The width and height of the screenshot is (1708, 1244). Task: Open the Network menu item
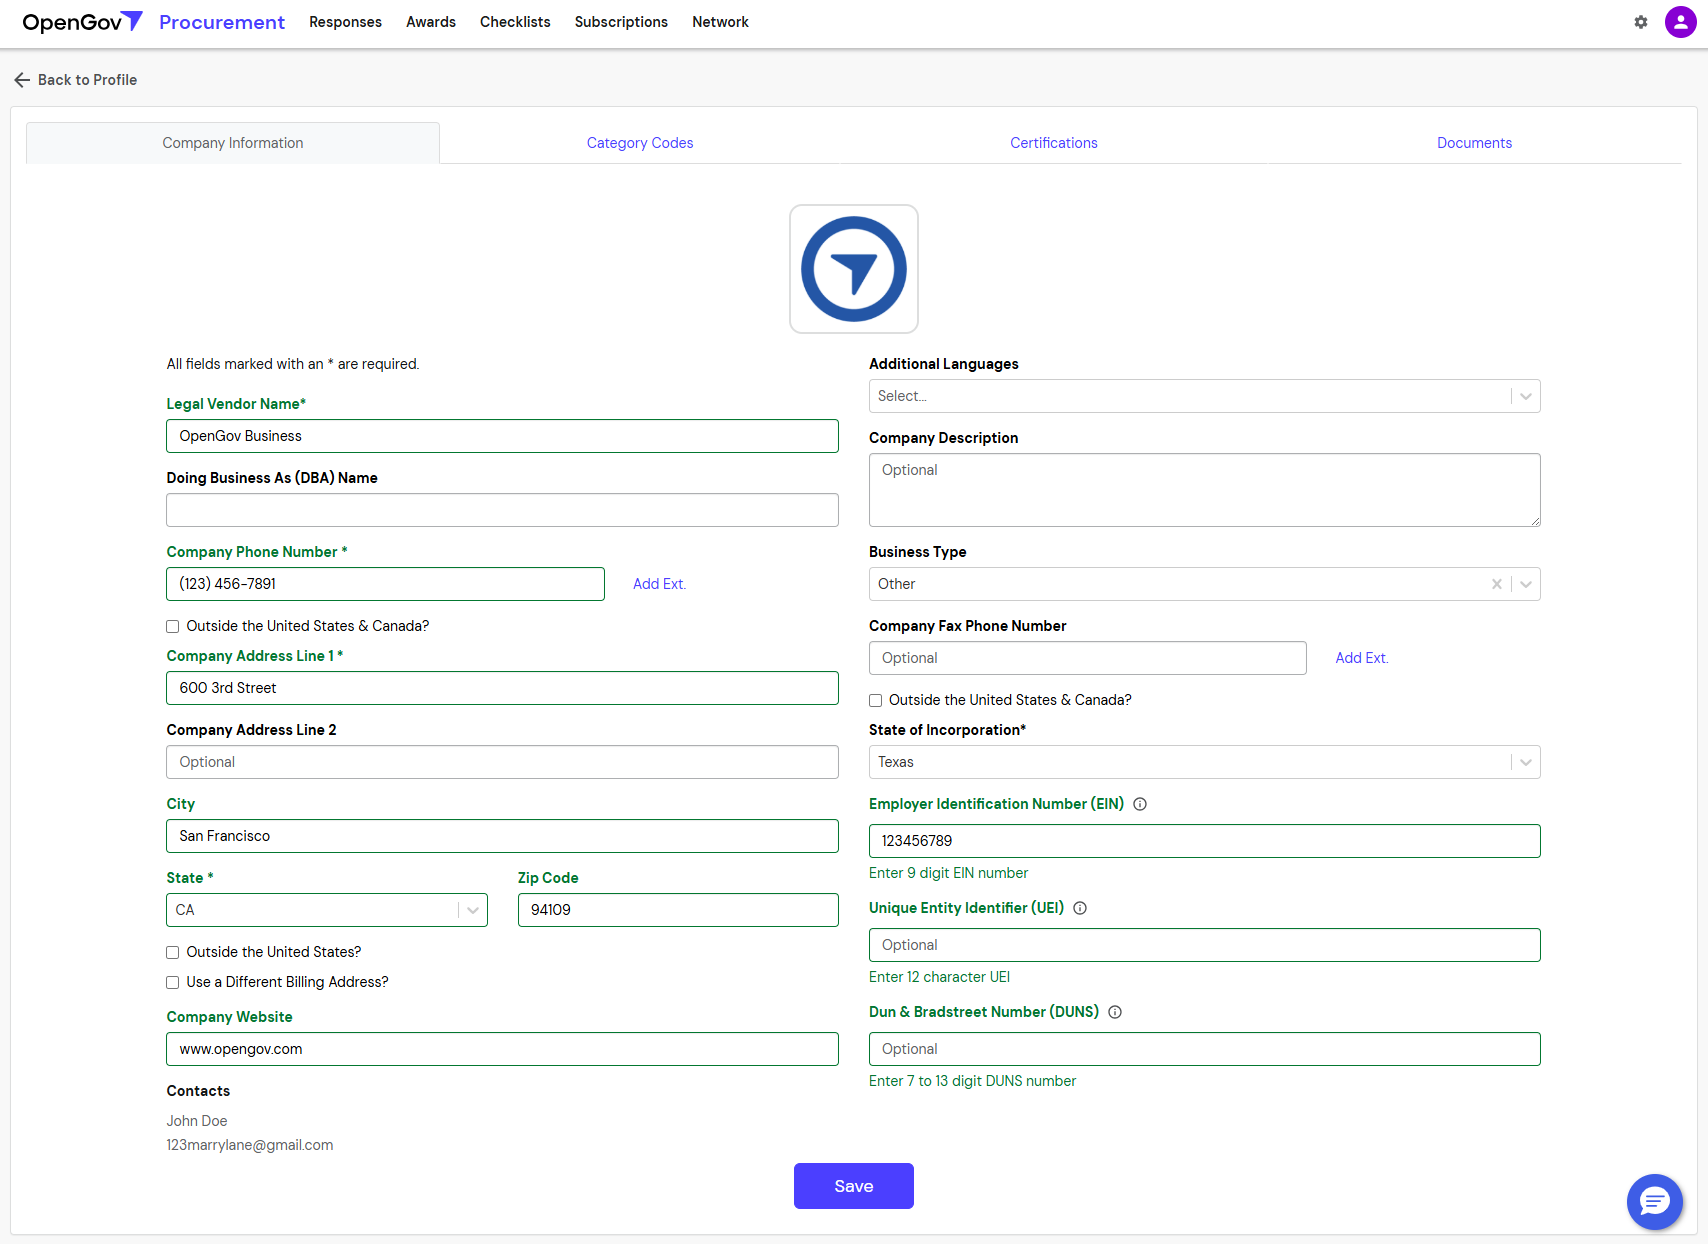720,22
